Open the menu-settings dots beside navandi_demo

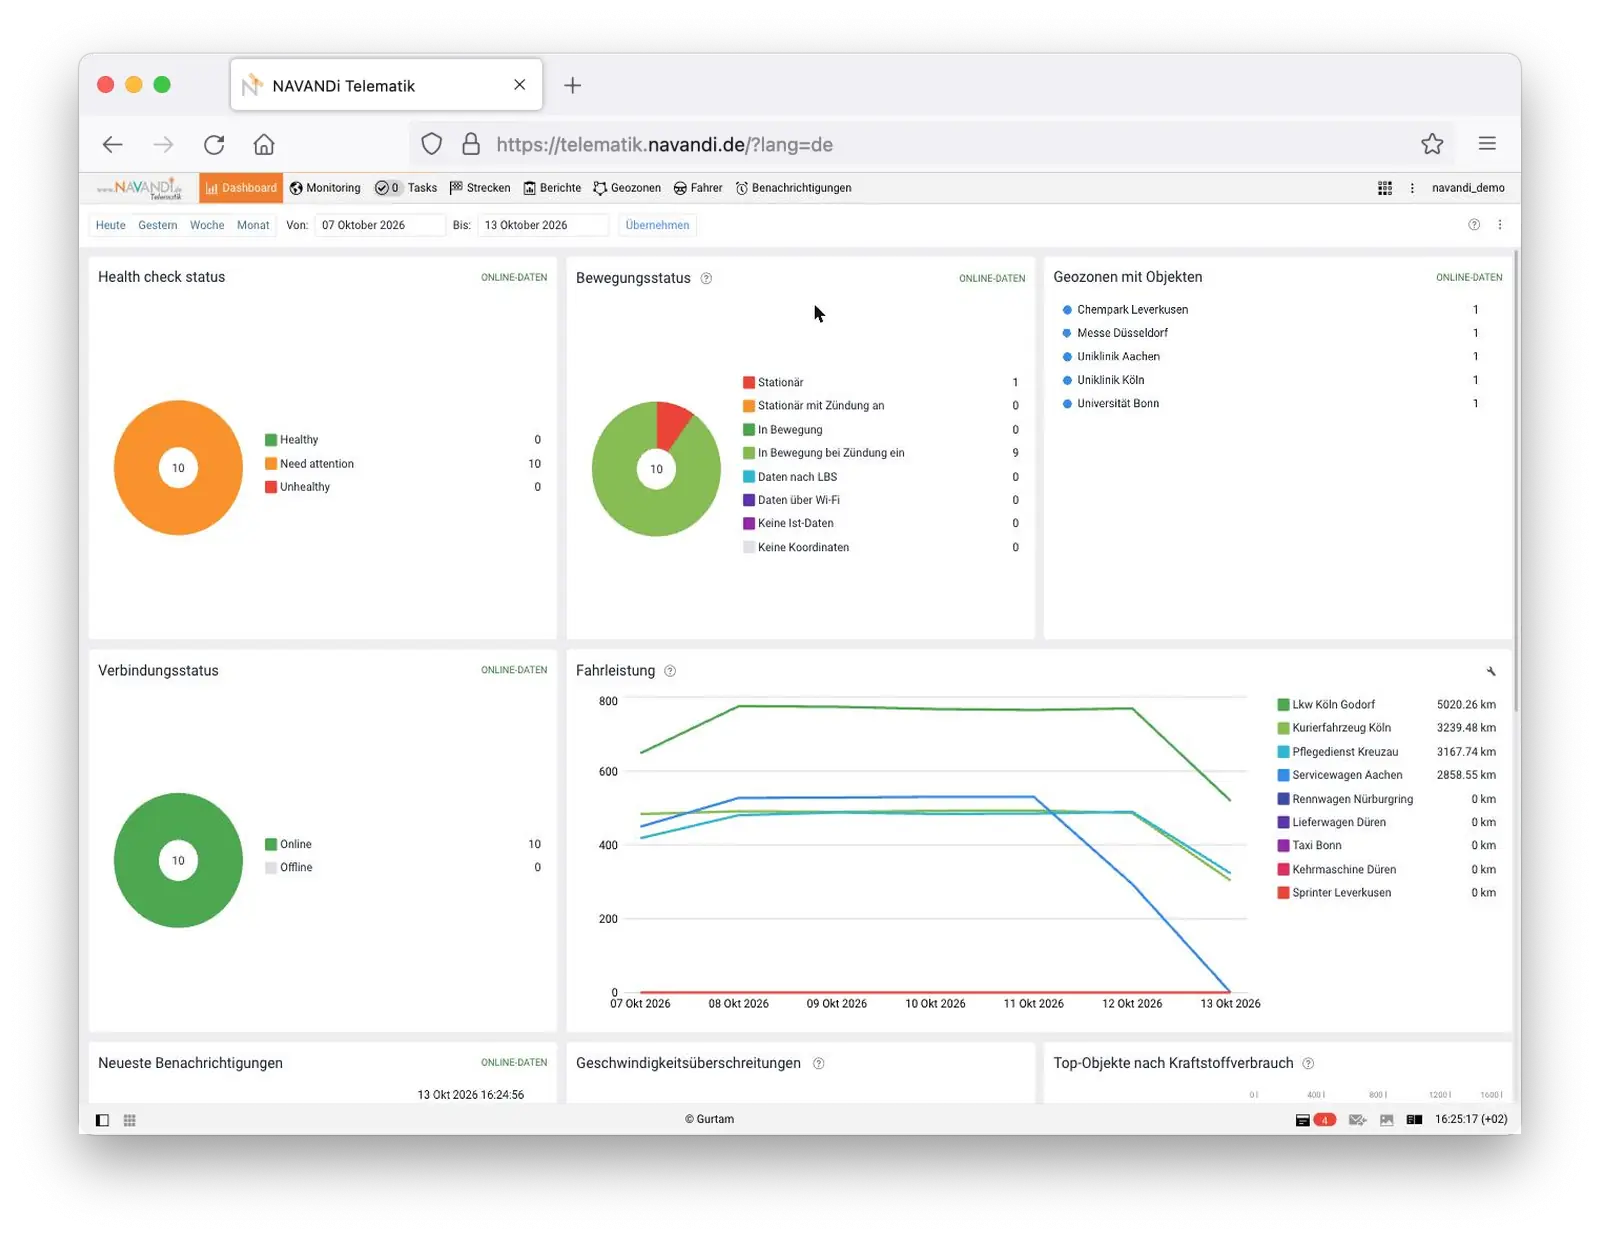[1412, 188]
